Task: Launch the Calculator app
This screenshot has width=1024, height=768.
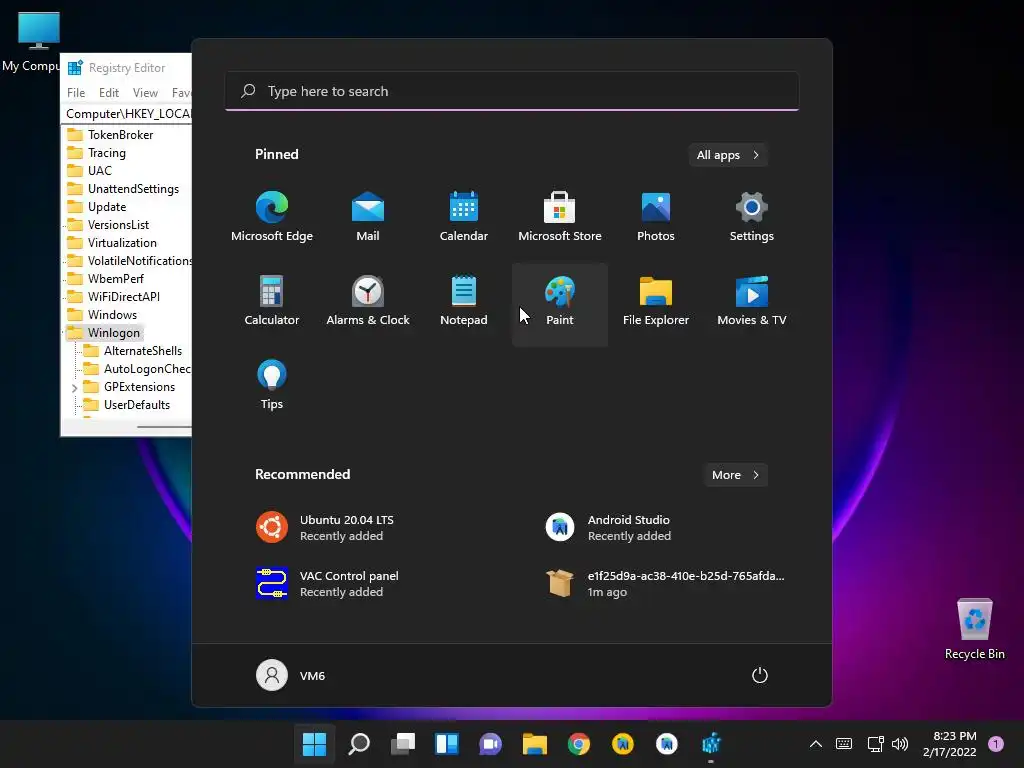Action: pos(272,302)
